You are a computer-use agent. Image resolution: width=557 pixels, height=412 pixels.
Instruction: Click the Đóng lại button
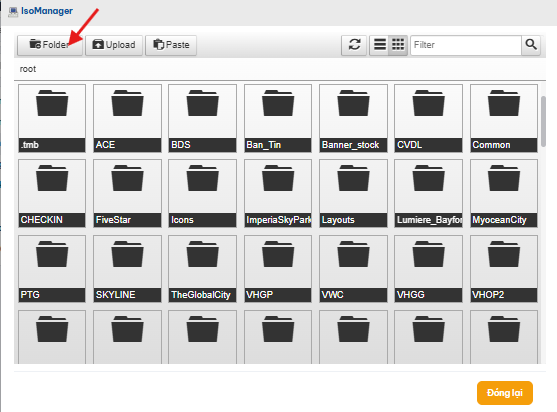(x=505, y=393)
